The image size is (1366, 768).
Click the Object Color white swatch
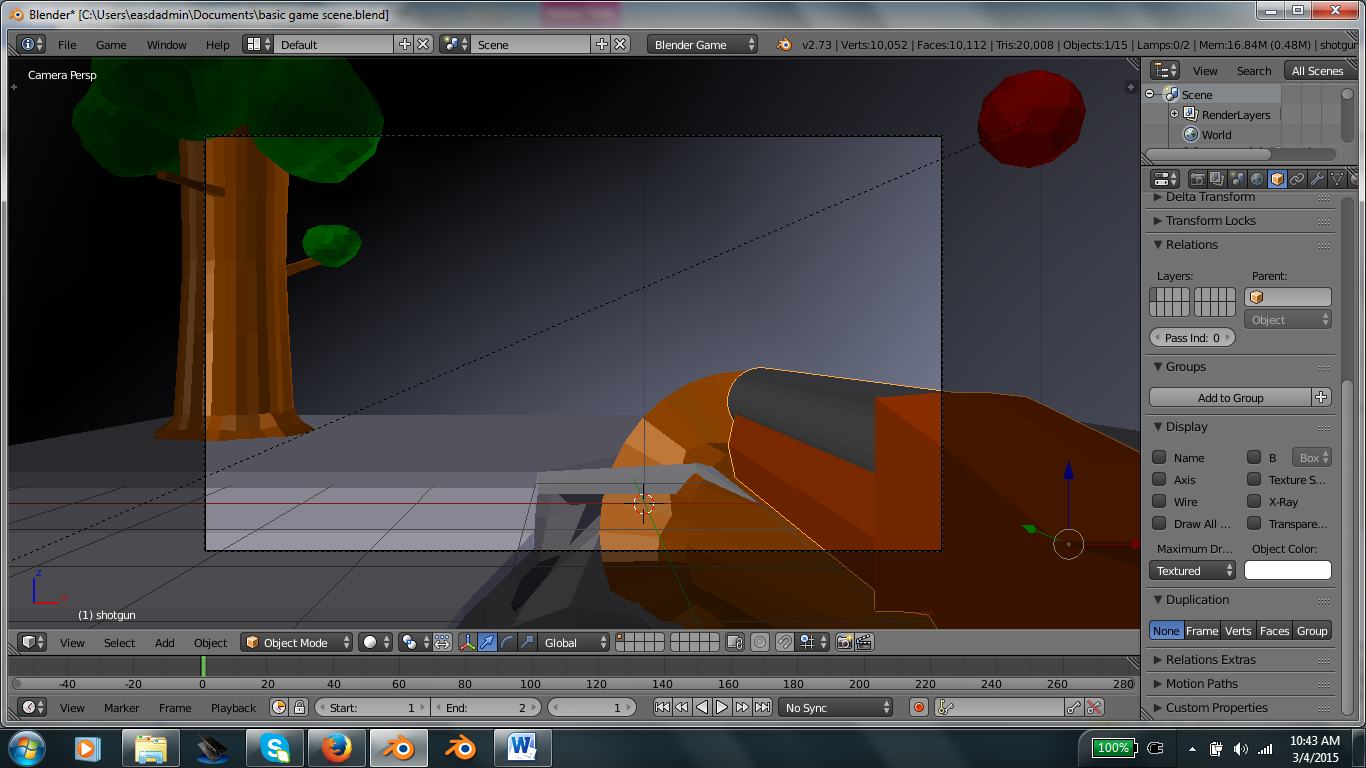click(1287, 570)
